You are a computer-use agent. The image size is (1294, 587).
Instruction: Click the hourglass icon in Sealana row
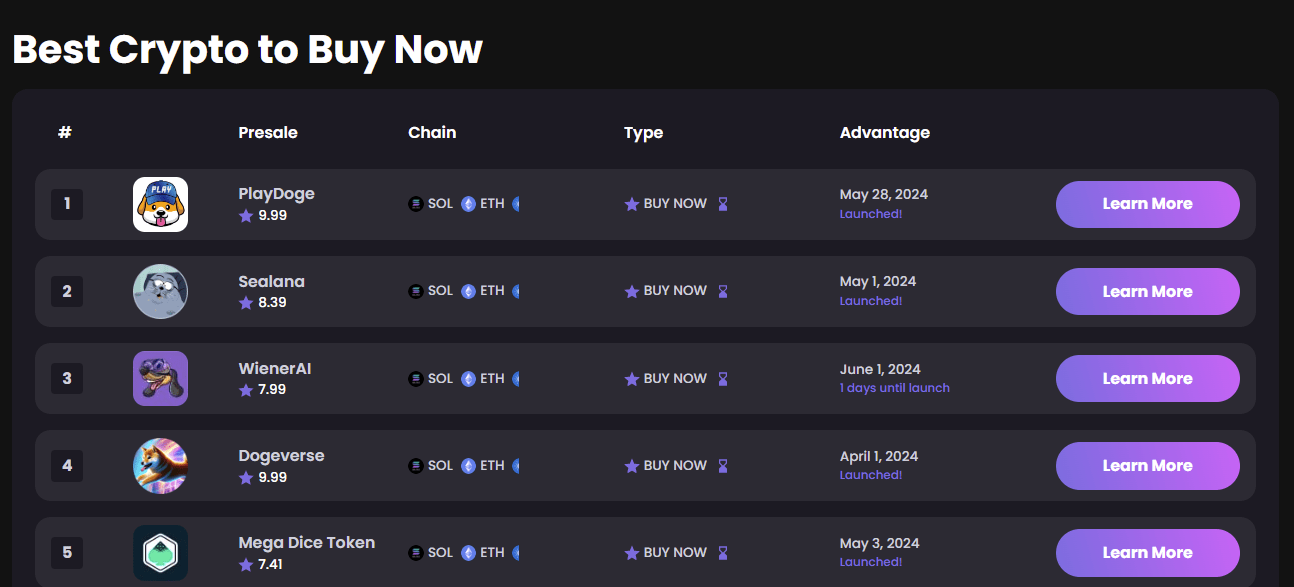click(723, 291)
